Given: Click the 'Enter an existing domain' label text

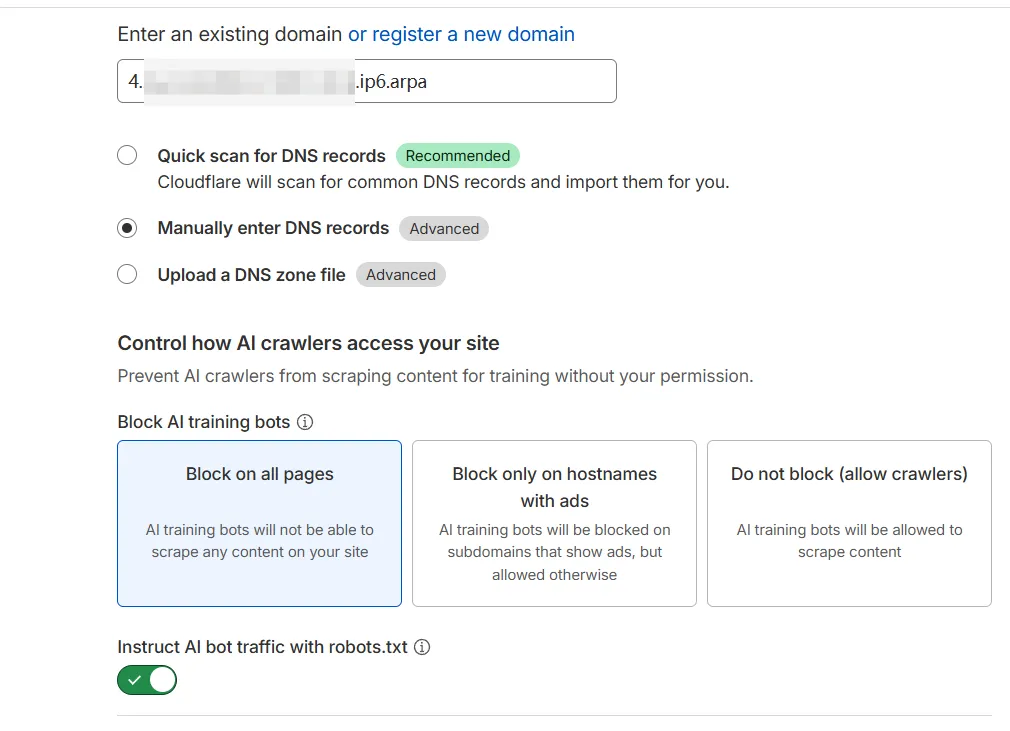Looking at the screenshot, I should click(230, 34).
